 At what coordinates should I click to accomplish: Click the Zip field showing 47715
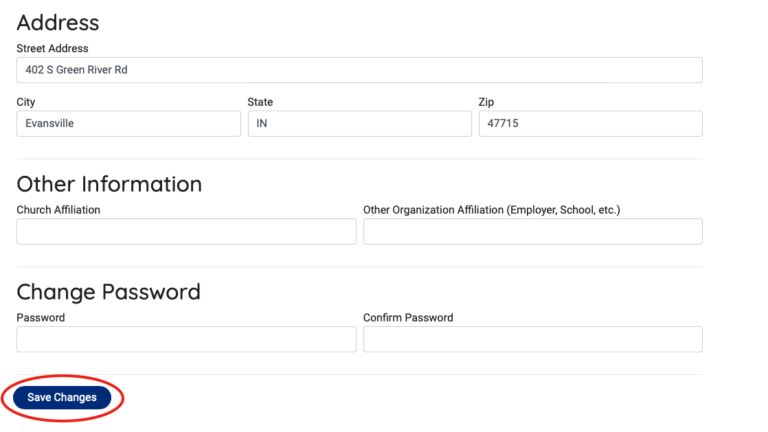click(x=590, y=124)
